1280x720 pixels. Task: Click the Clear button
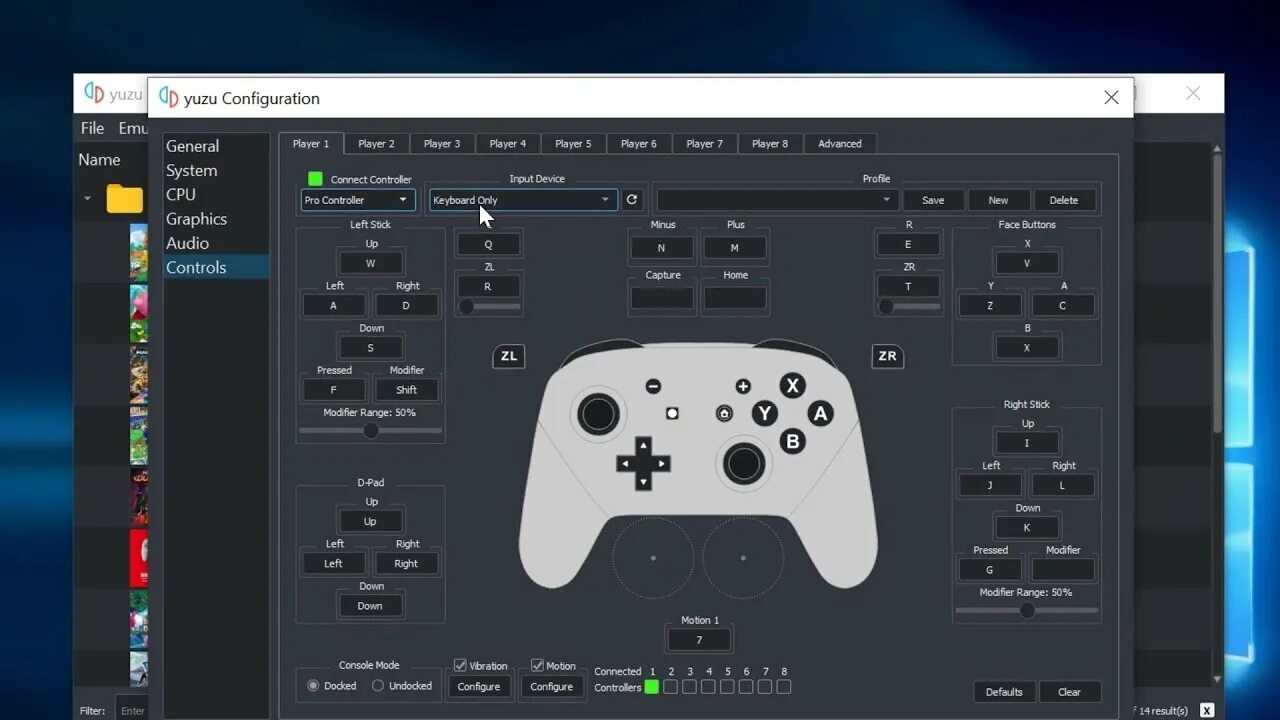tap(1070, 691)
